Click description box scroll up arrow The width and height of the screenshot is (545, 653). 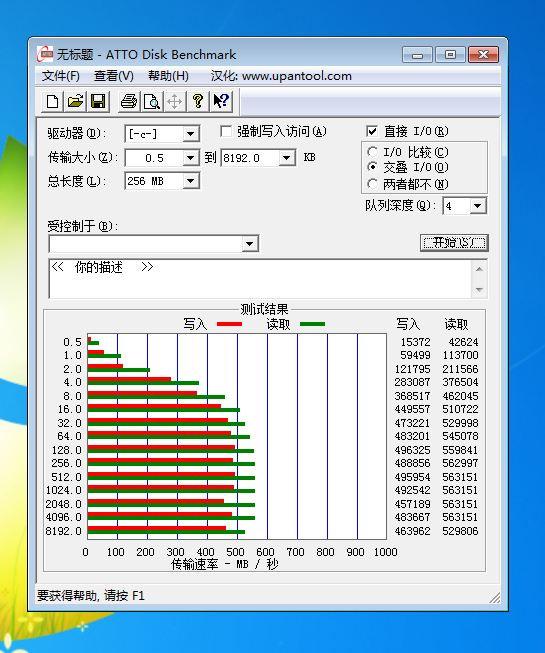tap(479, 269)
